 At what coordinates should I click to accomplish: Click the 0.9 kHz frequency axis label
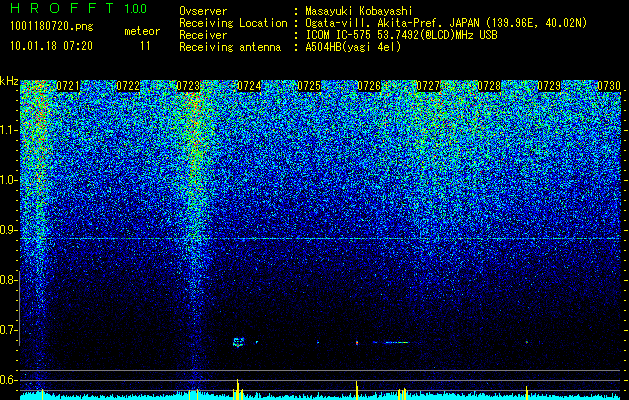coord(9,230)
